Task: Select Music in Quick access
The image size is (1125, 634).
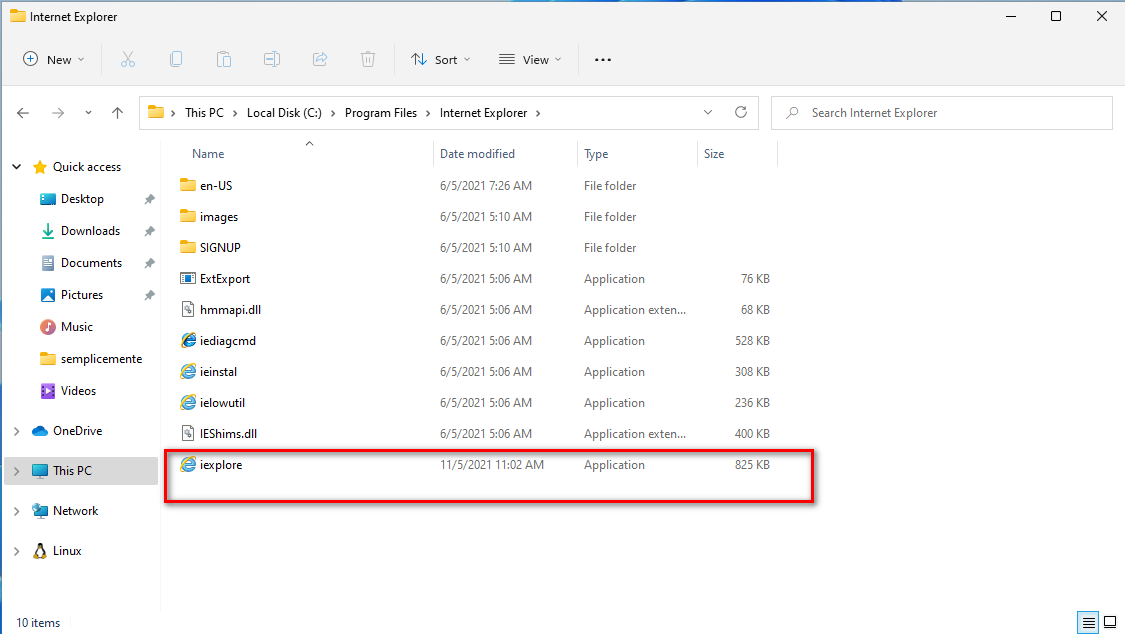Action: tap(77, 327)
